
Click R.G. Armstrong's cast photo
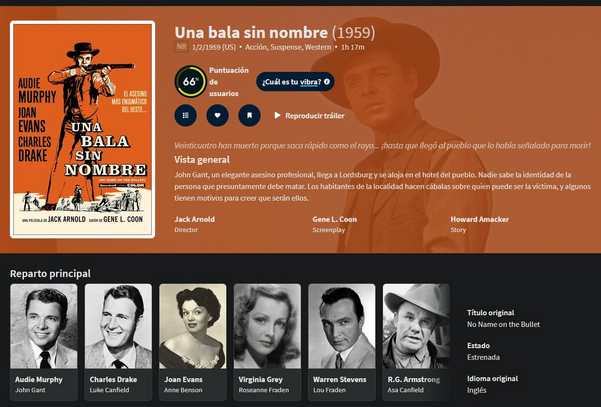pyautogui.click(x=416, y=326)
